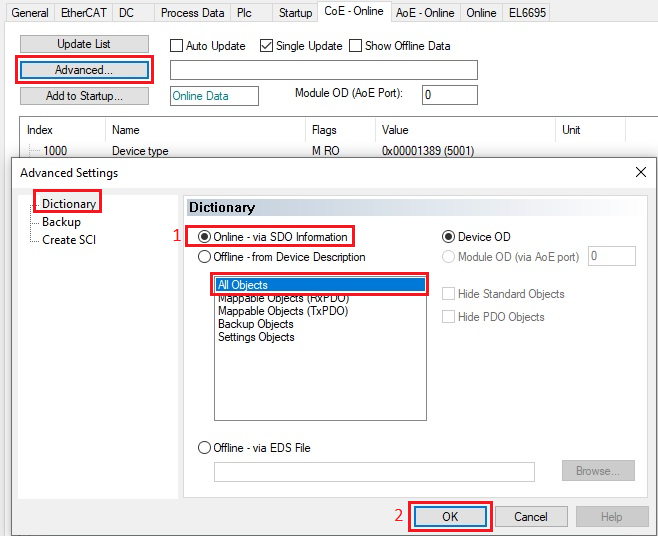Select Dictionary in the settings tree
Image resolution: width=658 pixels, height=536 pixels.
pyautogui.click(x=69, y=204)
